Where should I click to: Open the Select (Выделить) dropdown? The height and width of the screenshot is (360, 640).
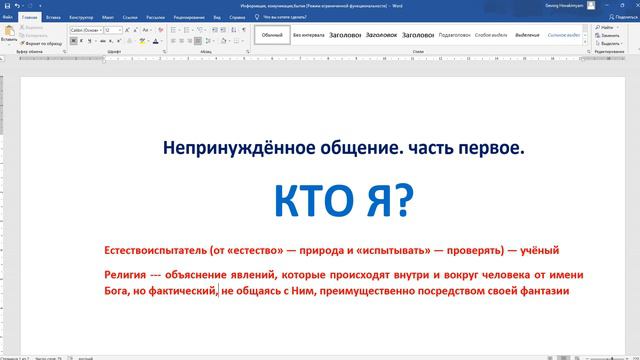click(609, 44)
